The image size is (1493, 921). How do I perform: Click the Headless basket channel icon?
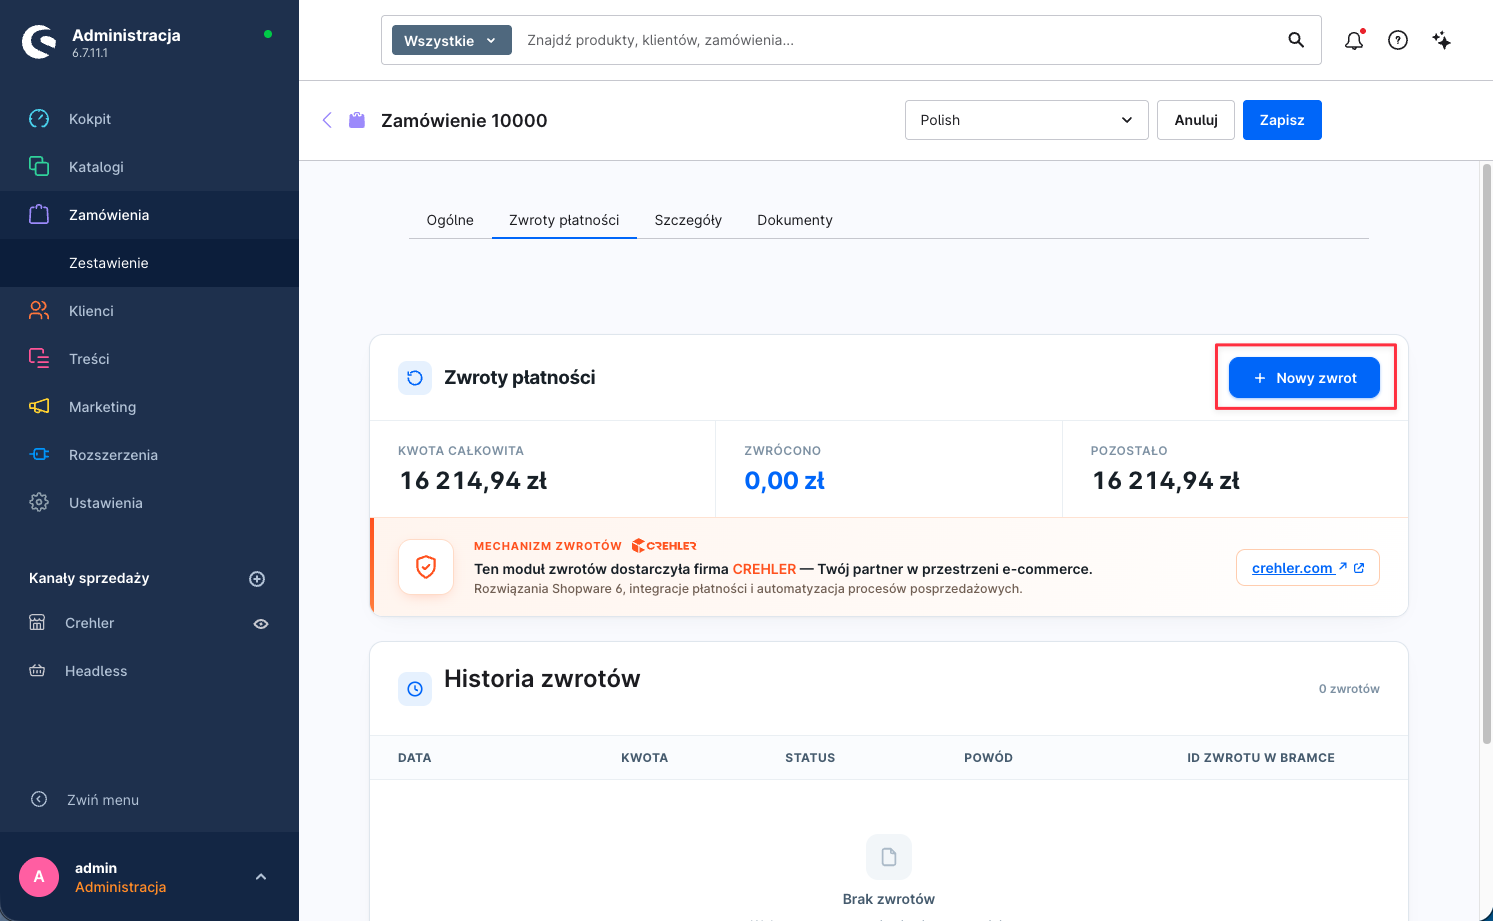37,671
